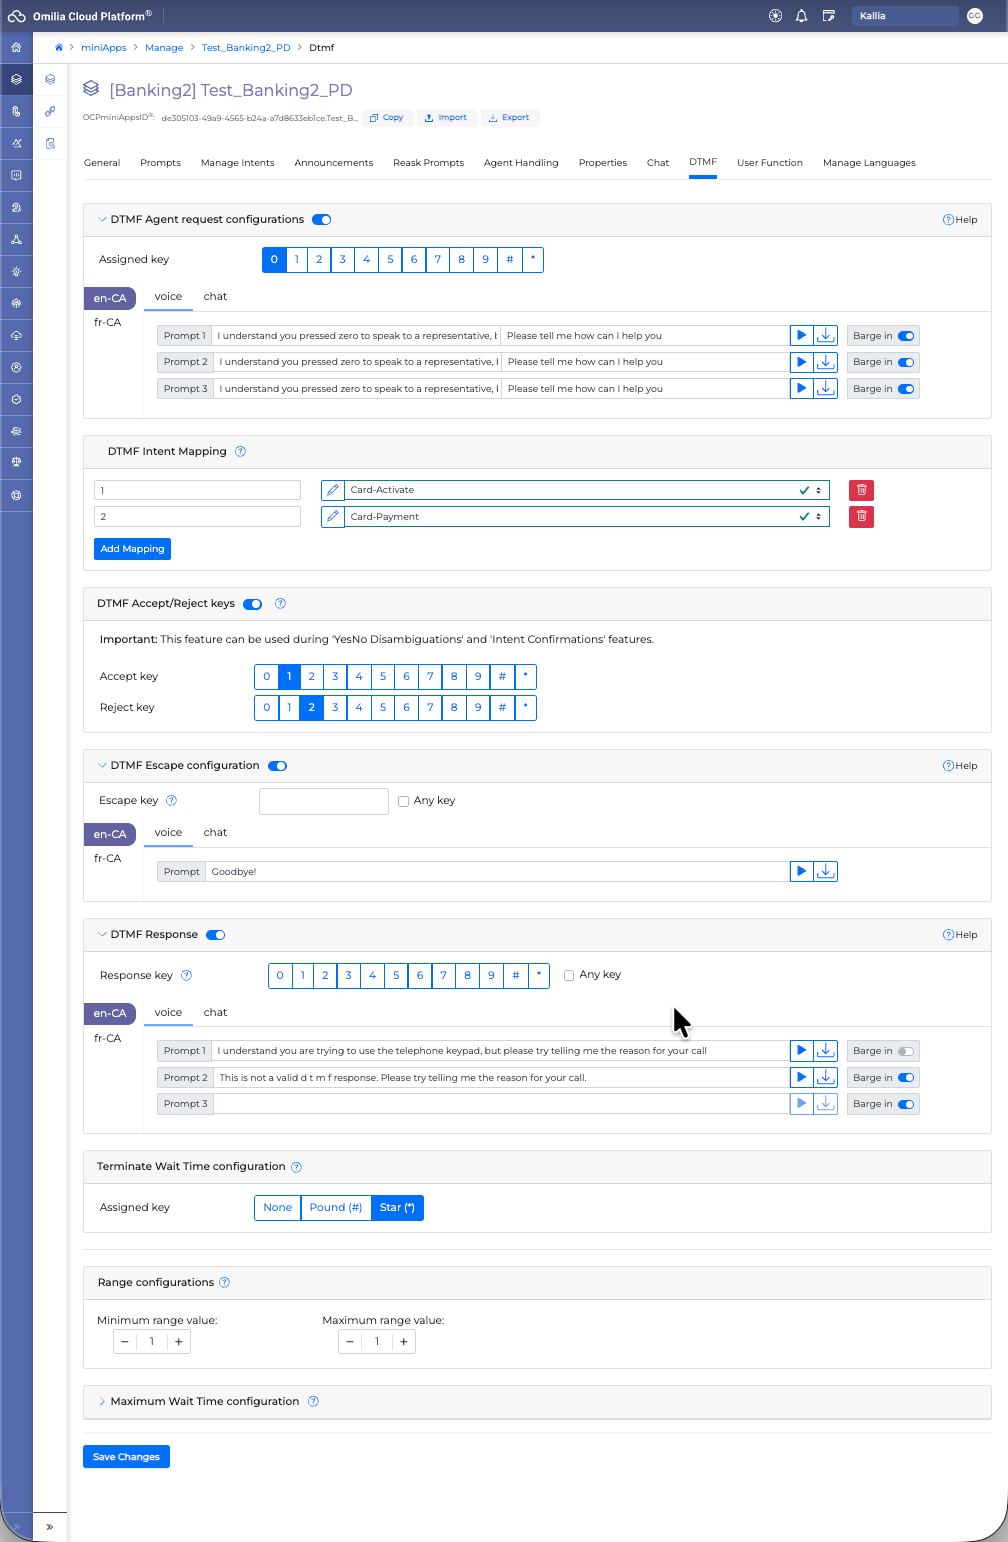The image size is (1008, 1542).
Task: Open the Card-Payment intent dropdown
Action: tap(587, 517)
